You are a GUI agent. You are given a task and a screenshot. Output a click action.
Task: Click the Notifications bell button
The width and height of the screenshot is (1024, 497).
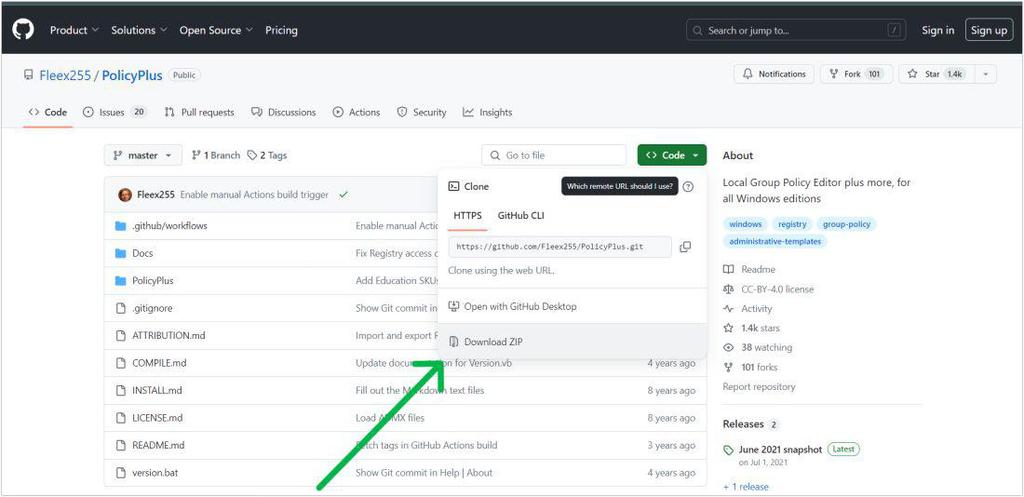pyautogui.click(x=774, y=74)
